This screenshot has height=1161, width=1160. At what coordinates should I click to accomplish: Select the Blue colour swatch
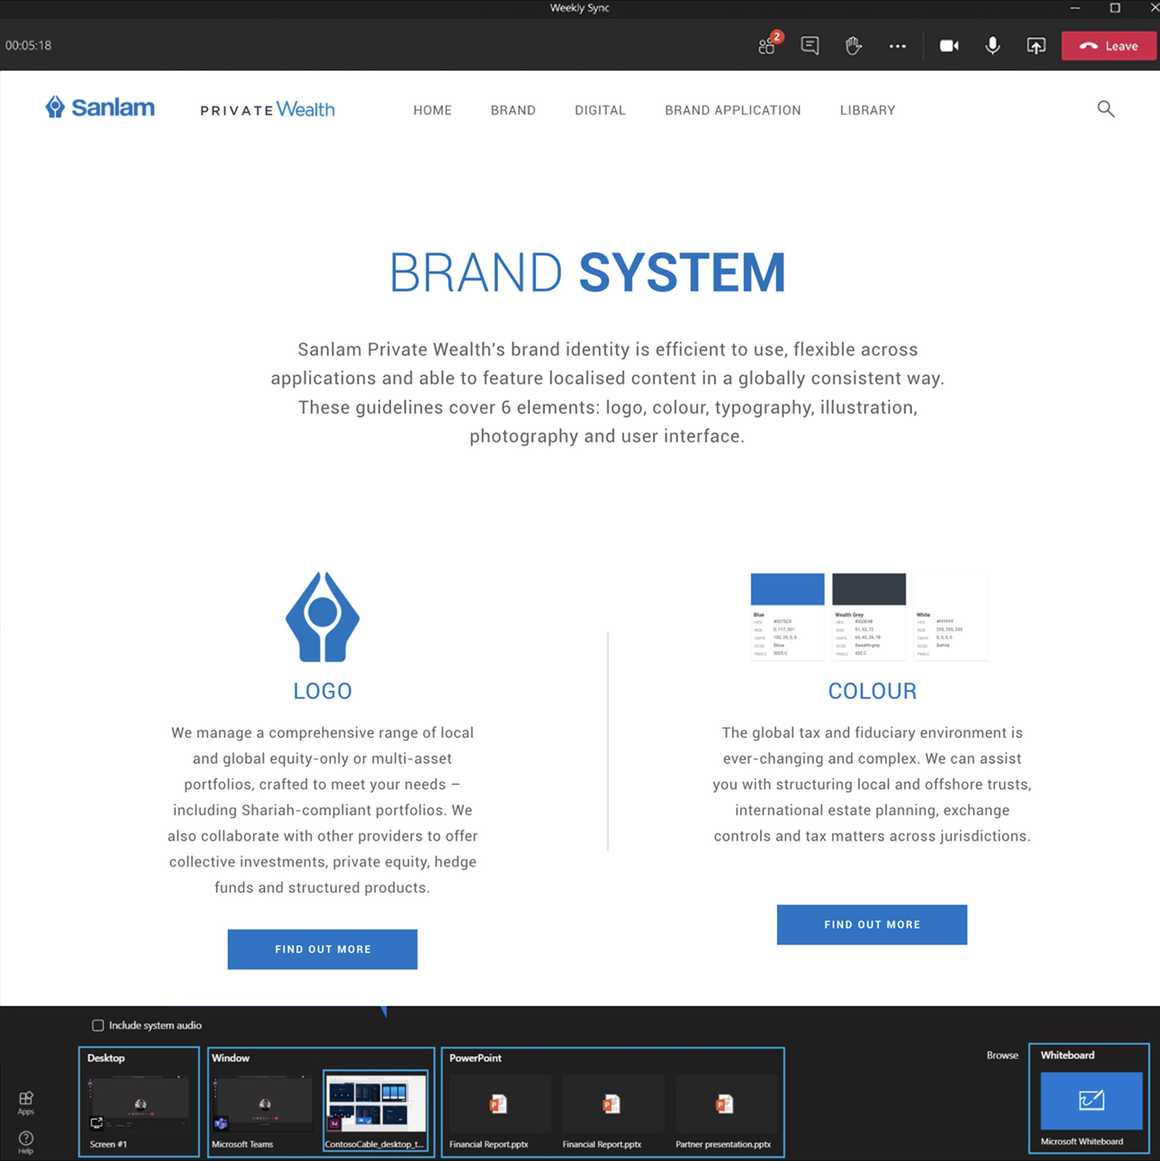[787, 589]
